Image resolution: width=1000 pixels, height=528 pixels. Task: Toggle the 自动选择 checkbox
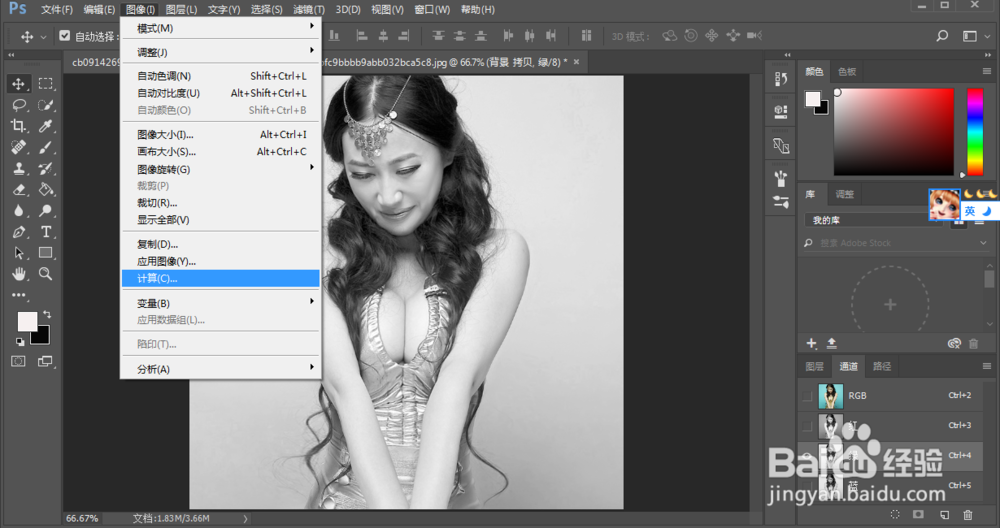pos(65,36)
